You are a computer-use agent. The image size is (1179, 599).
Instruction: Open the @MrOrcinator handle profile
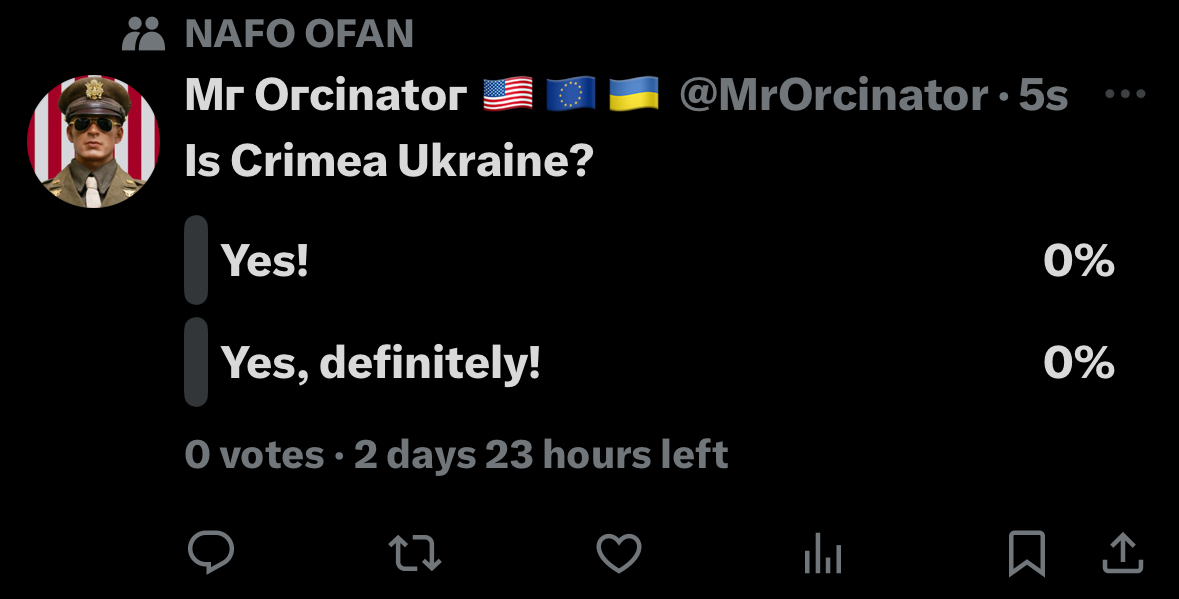[x=833, y=96]
